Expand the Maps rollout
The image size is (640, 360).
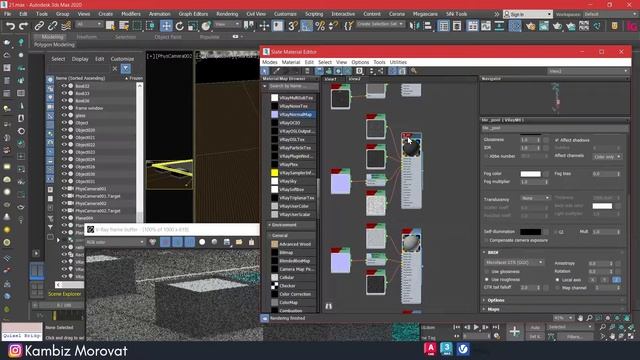point(493,309)
